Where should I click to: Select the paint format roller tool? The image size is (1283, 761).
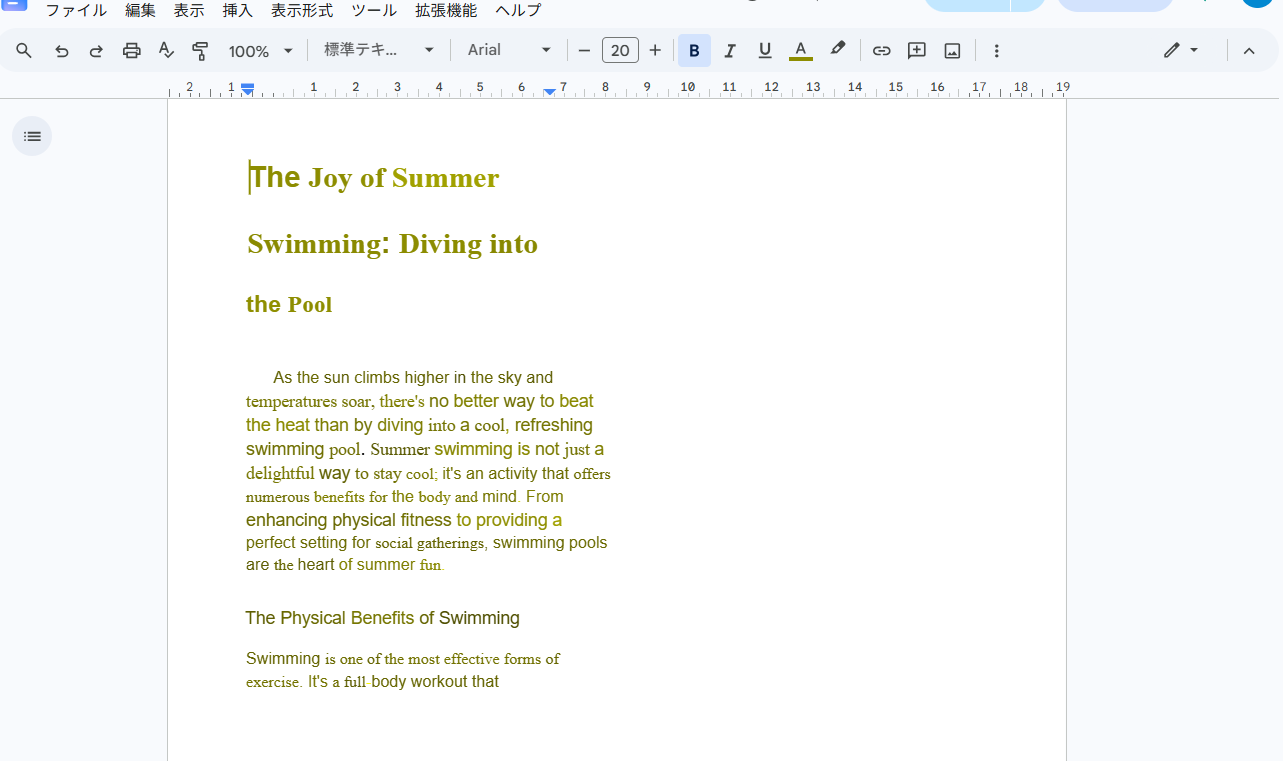tap(200, 51)
